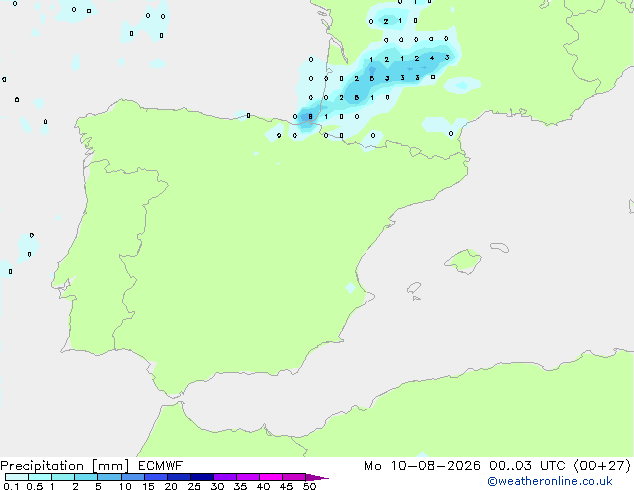The width and height of the screenshot is (634, 490).
Task: Click the 0.5 mm legend color swatch
Action: tap(40, 477)
